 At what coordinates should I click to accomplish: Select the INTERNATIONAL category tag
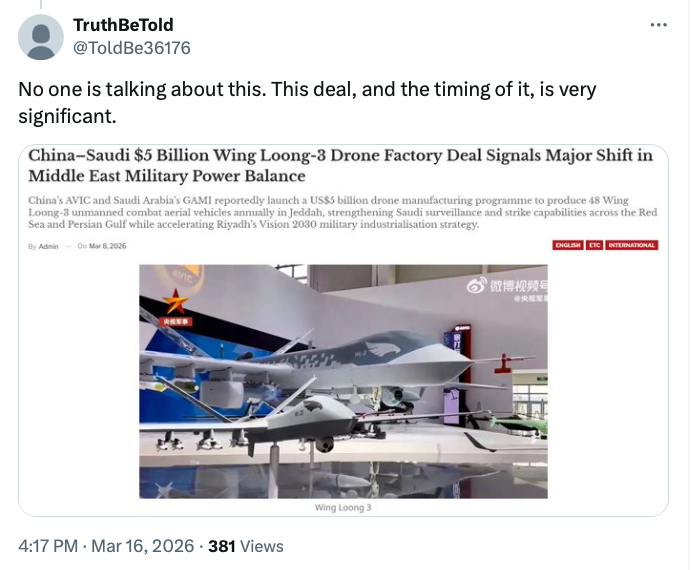click(631, 245)
